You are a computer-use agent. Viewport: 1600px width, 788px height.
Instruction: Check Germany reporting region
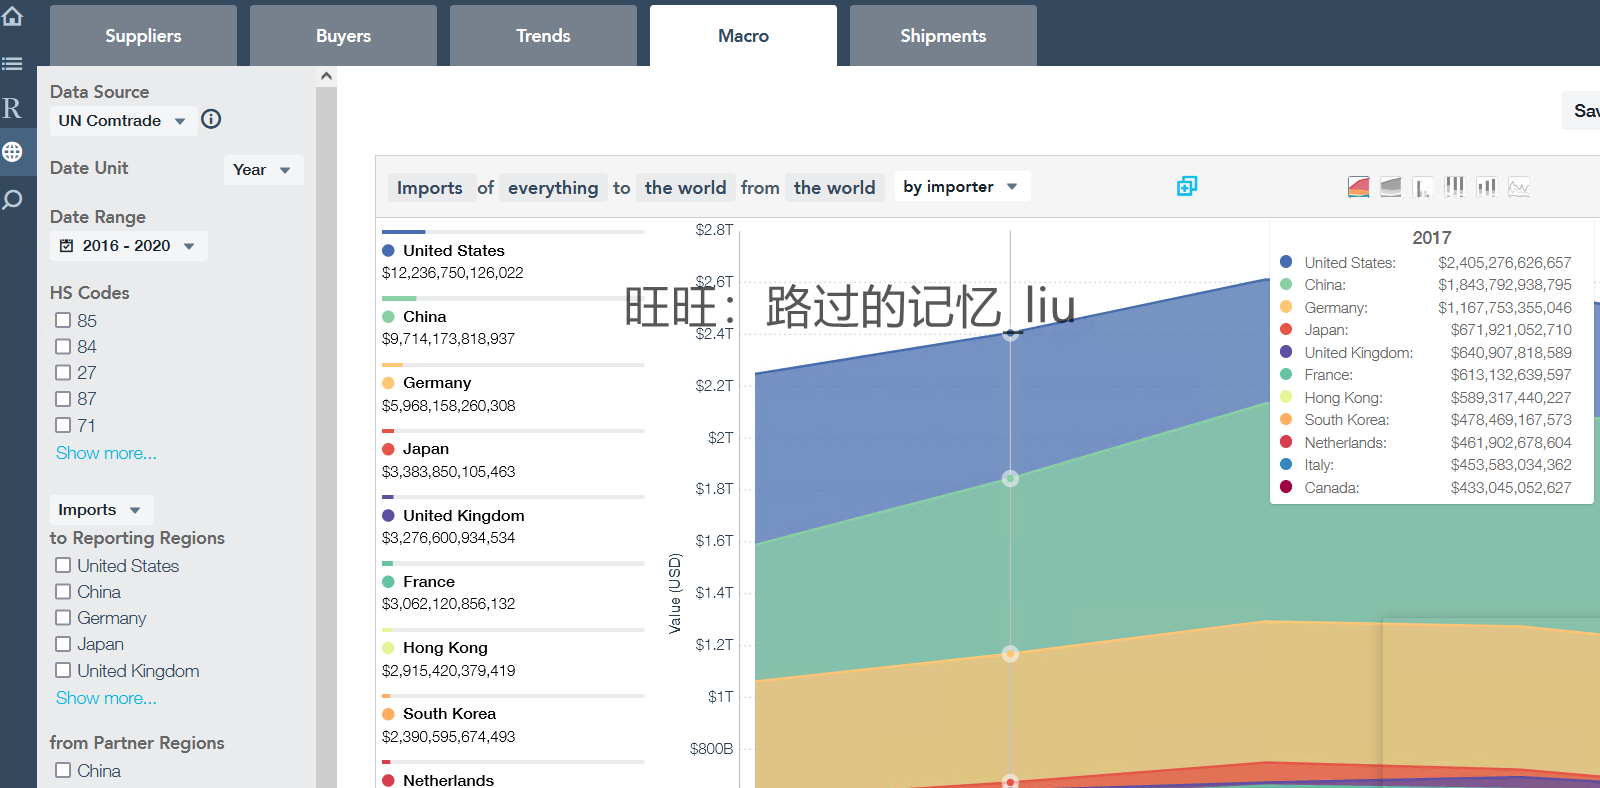click(x=63, y=617)
